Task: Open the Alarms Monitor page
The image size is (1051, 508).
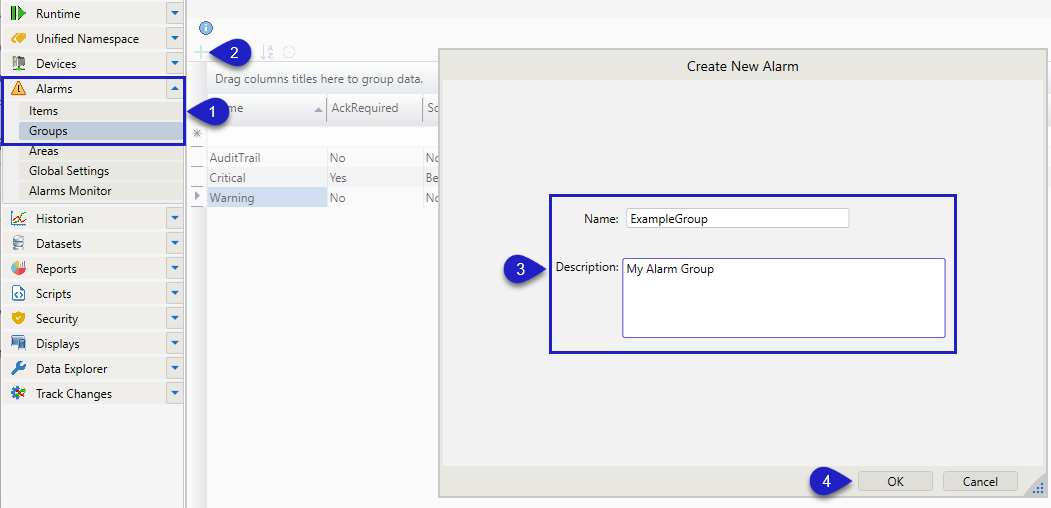Action: coord(70,191)
